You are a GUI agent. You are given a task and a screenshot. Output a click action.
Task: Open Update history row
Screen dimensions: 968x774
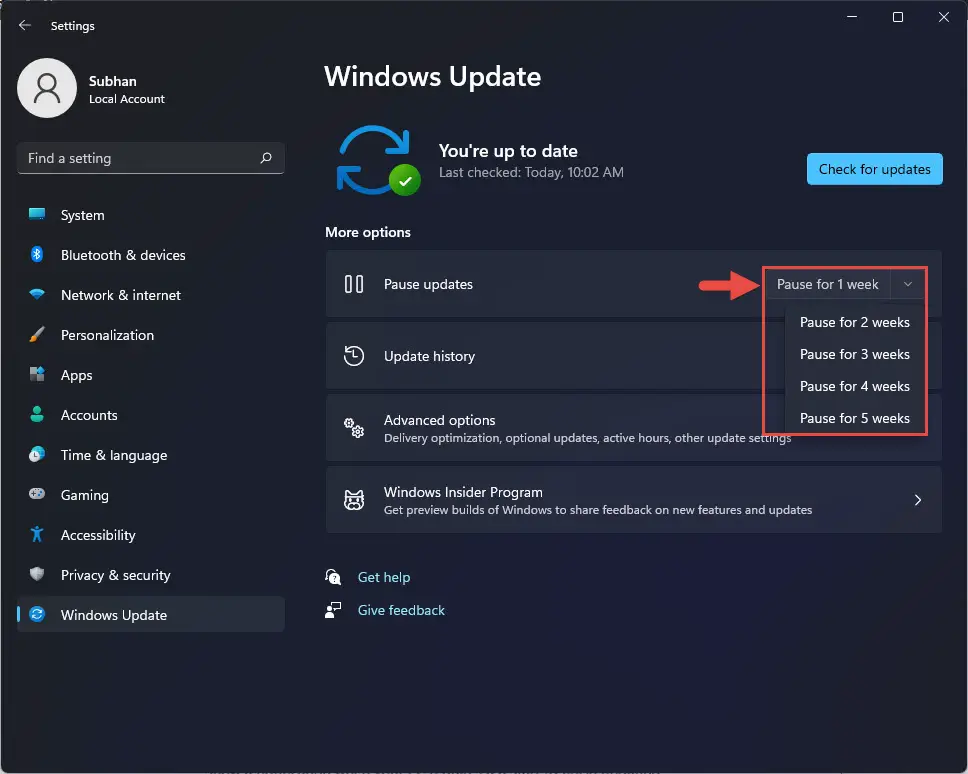633,356
